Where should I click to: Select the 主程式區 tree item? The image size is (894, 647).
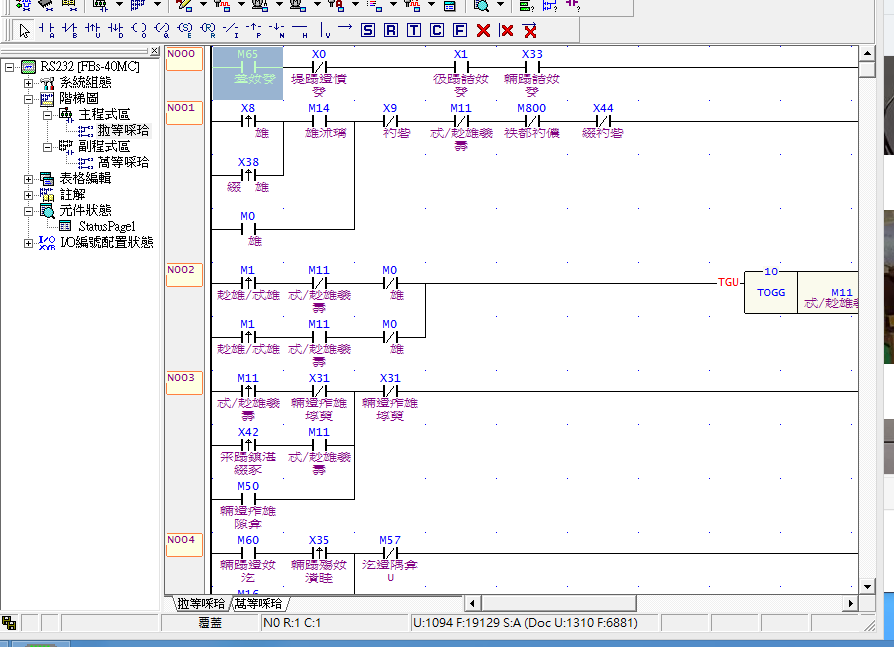[x=104, y=115]
